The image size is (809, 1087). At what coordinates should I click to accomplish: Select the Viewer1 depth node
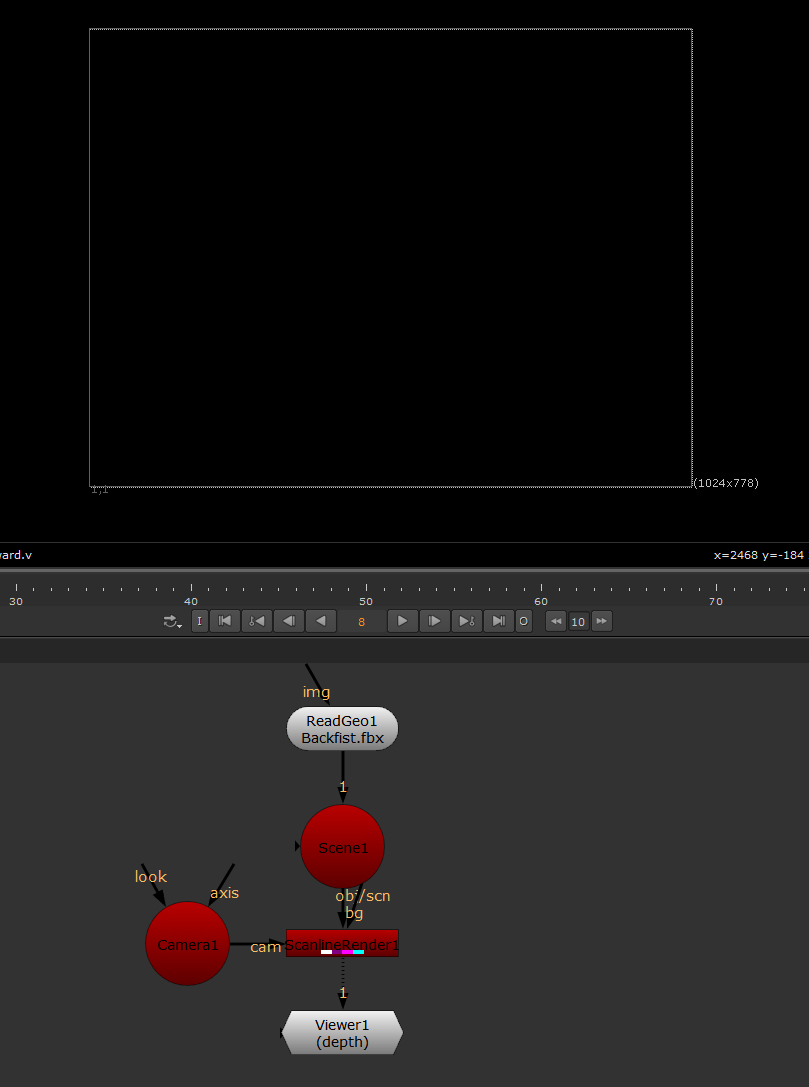[342, 1033]
